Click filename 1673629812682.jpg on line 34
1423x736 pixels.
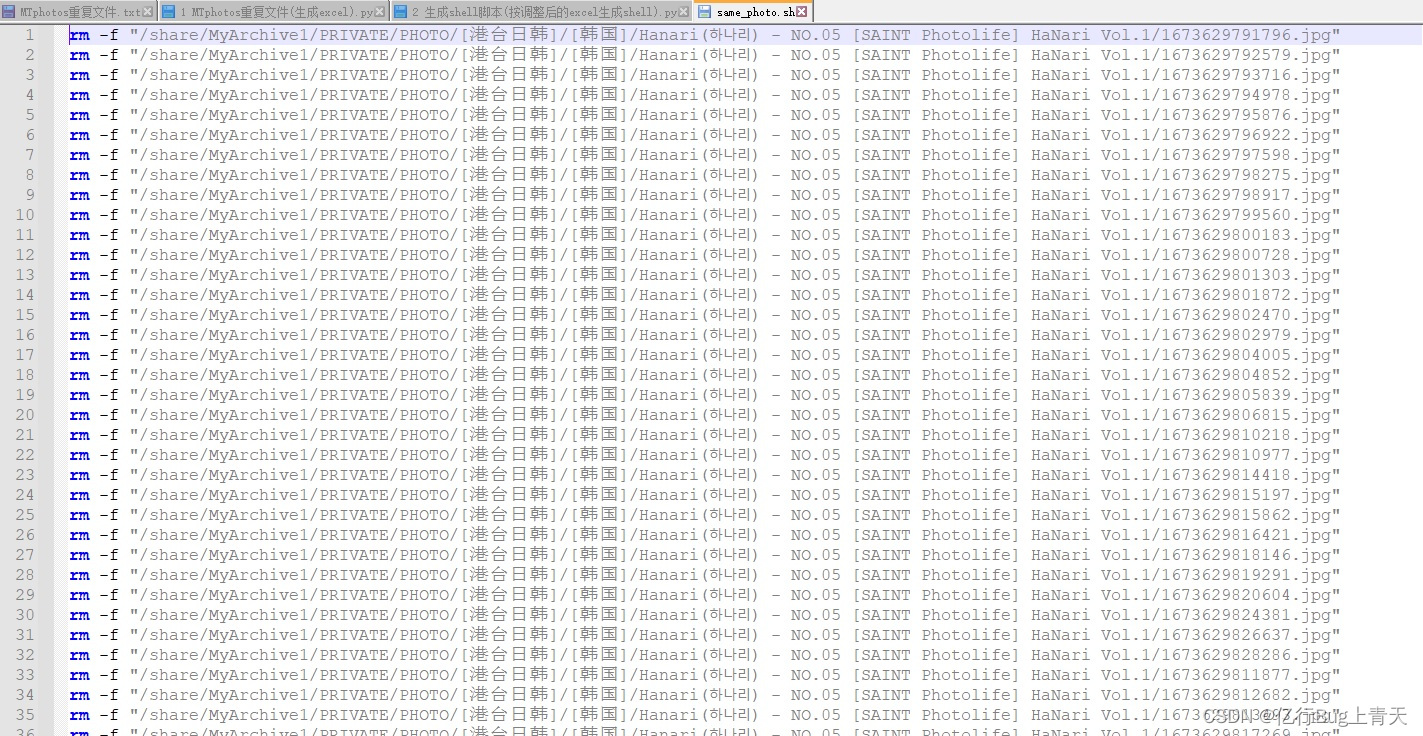tap(1246, 695)
